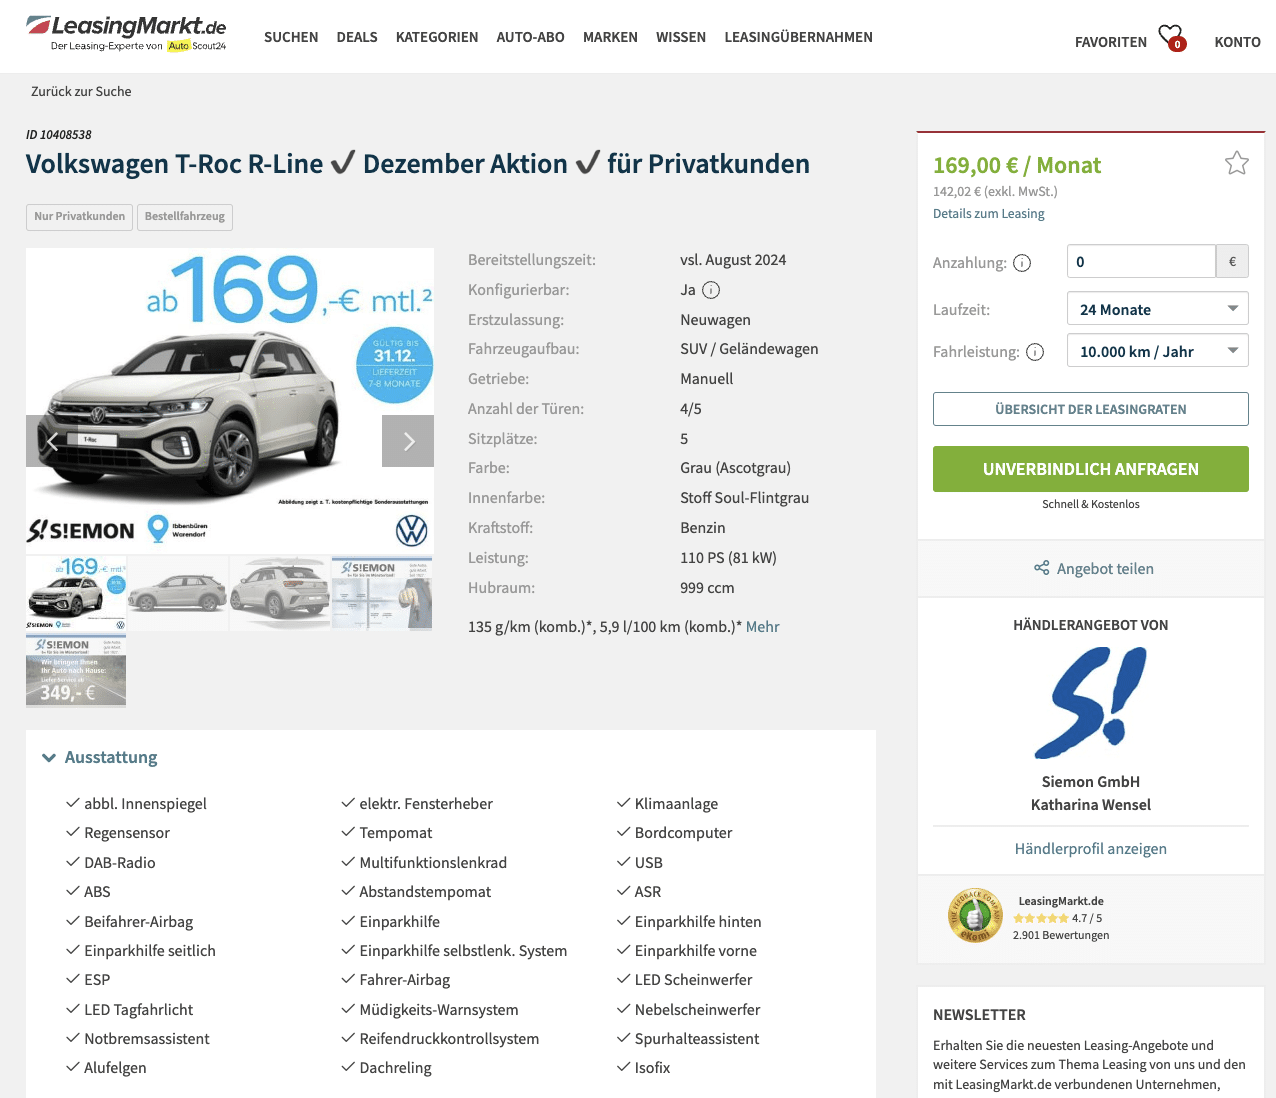Click the LeasingMarkt.de logo

127,33
